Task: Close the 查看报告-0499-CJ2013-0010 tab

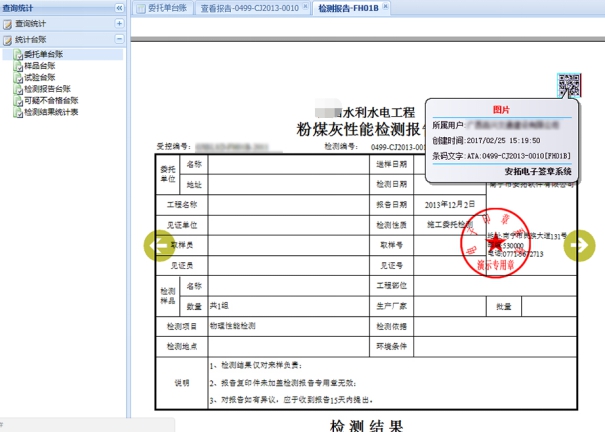Action: click(x=303, y=7)
